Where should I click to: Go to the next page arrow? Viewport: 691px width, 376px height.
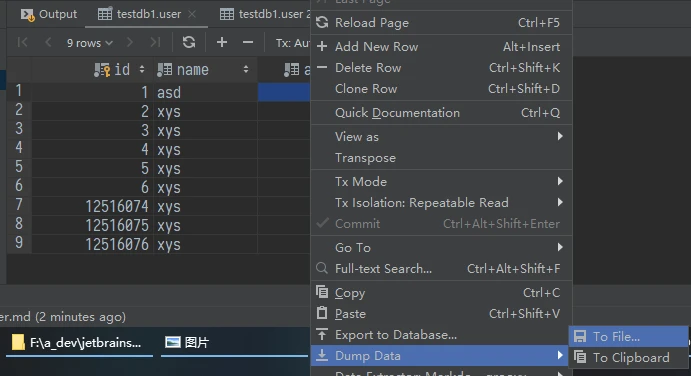coord(129,42)
